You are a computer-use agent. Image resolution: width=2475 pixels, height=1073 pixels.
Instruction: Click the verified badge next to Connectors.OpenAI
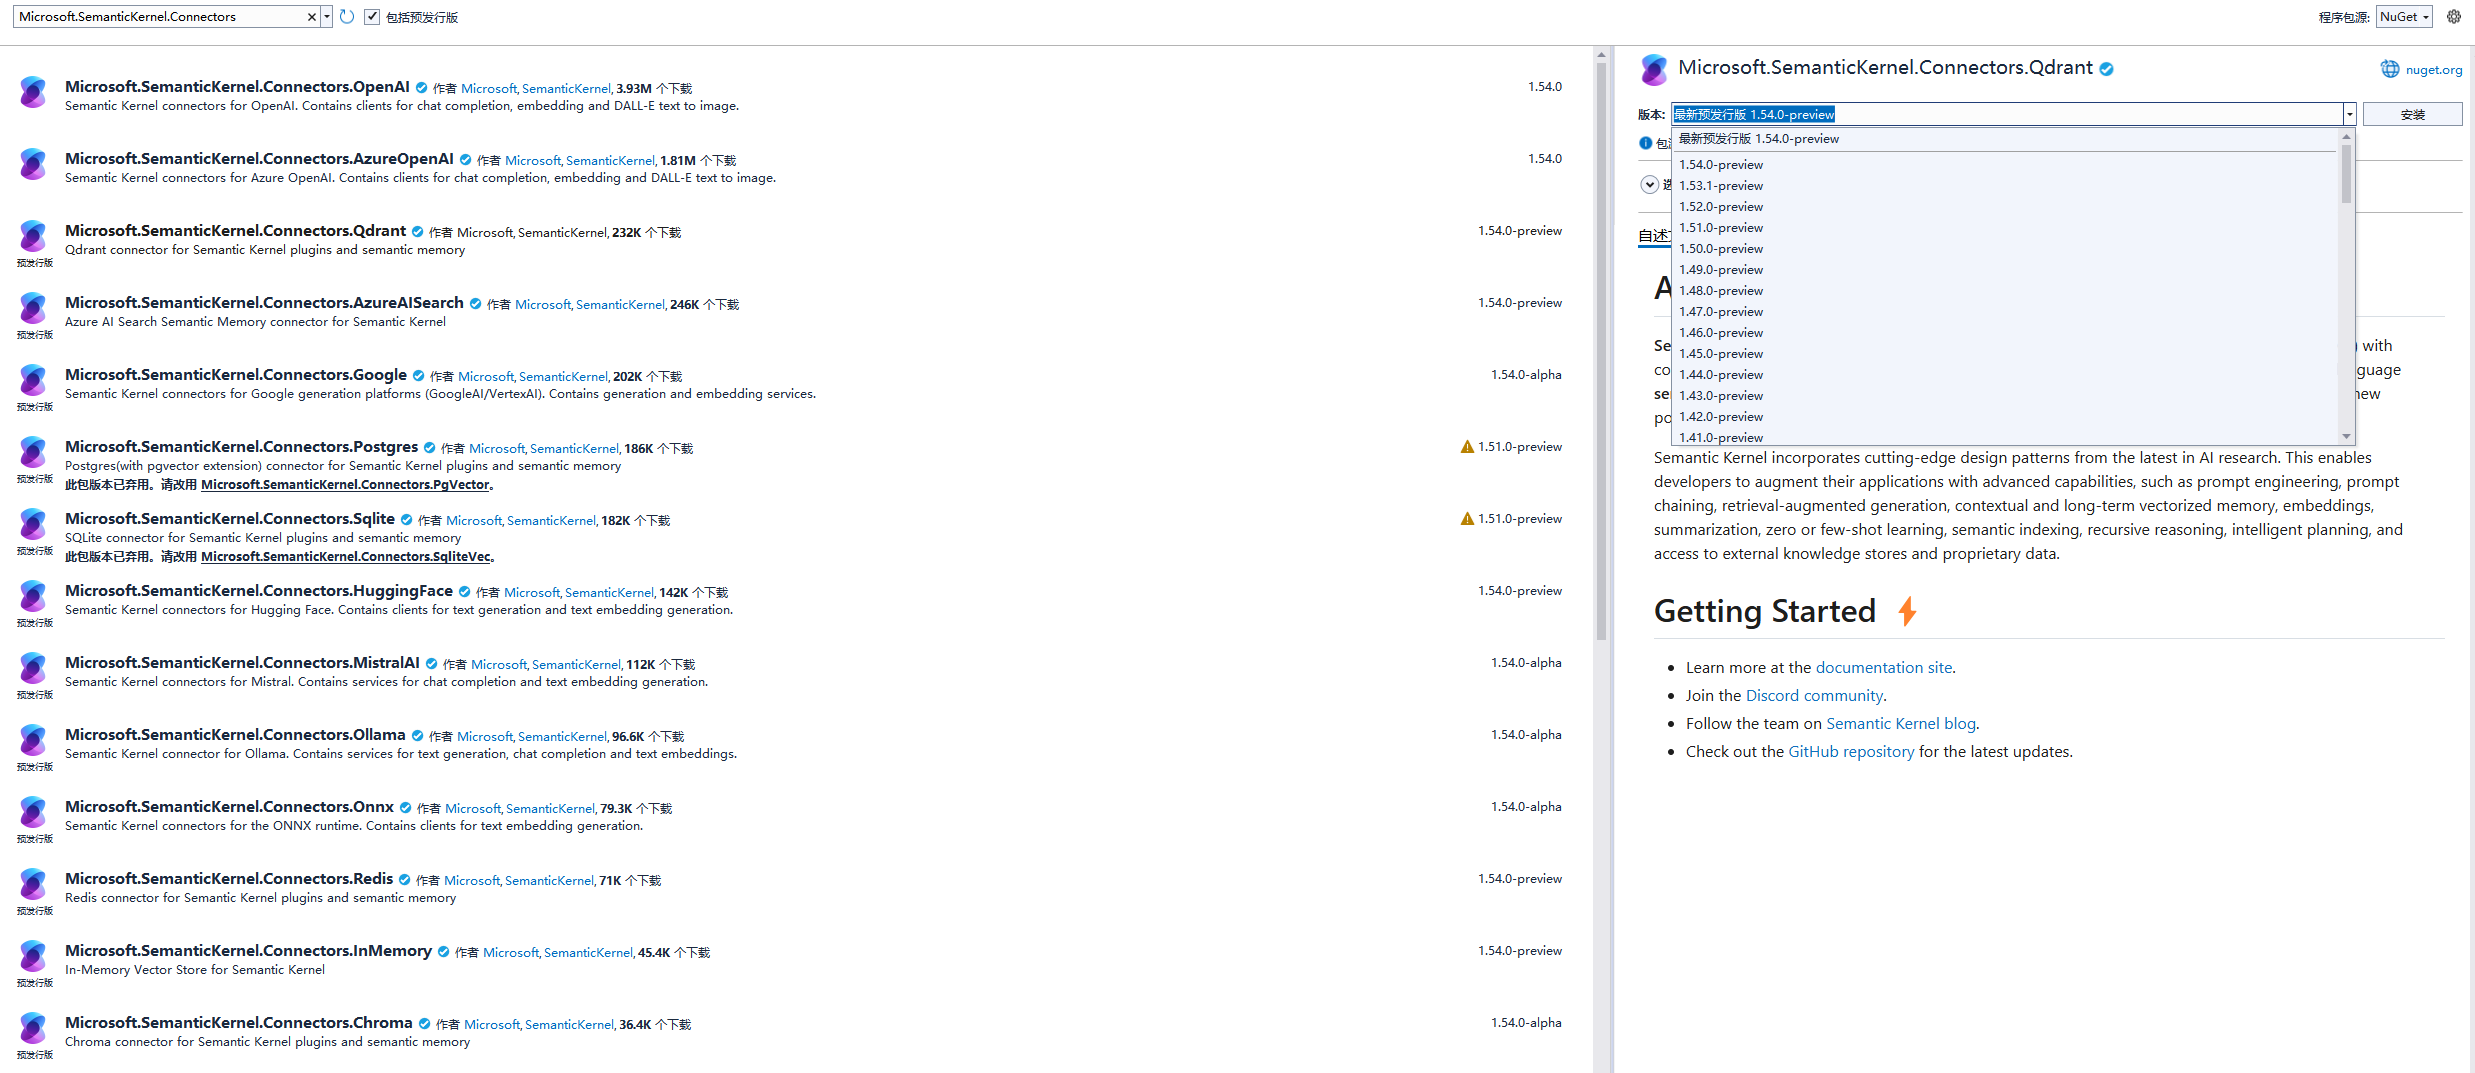pyautogui.click(x=421, y=88)
